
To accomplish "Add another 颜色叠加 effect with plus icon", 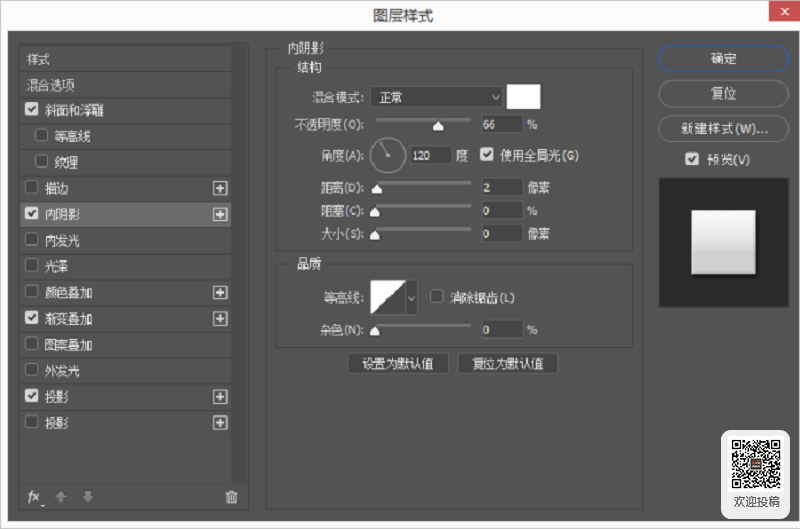I will [220, 292].
